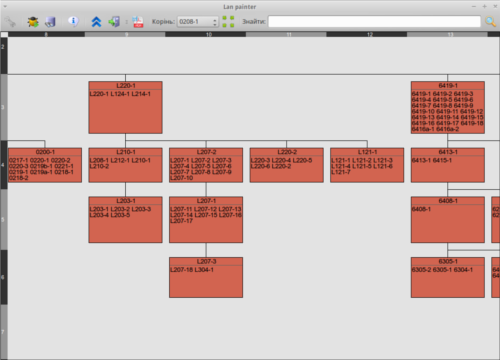The height and width of the screenshot is (360, 500).
Task: Click the stepper arrows of the Корінь box
Action: (x=215, y=22)
